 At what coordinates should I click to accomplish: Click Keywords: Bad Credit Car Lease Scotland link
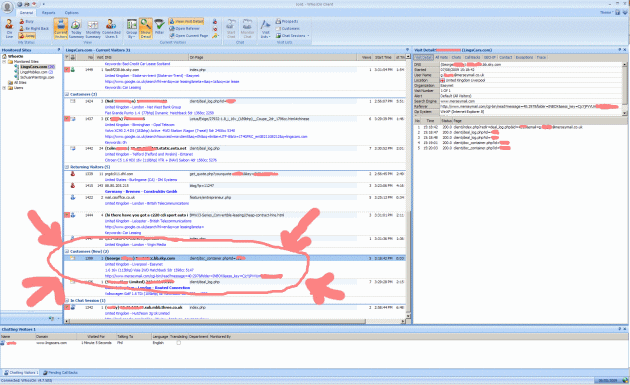137,64
